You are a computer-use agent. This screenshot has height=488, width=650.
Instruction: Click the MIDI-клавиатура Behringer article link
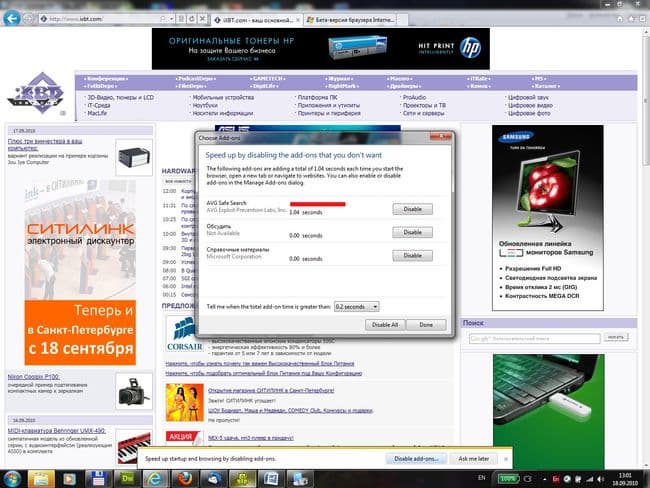click(56, 431)
